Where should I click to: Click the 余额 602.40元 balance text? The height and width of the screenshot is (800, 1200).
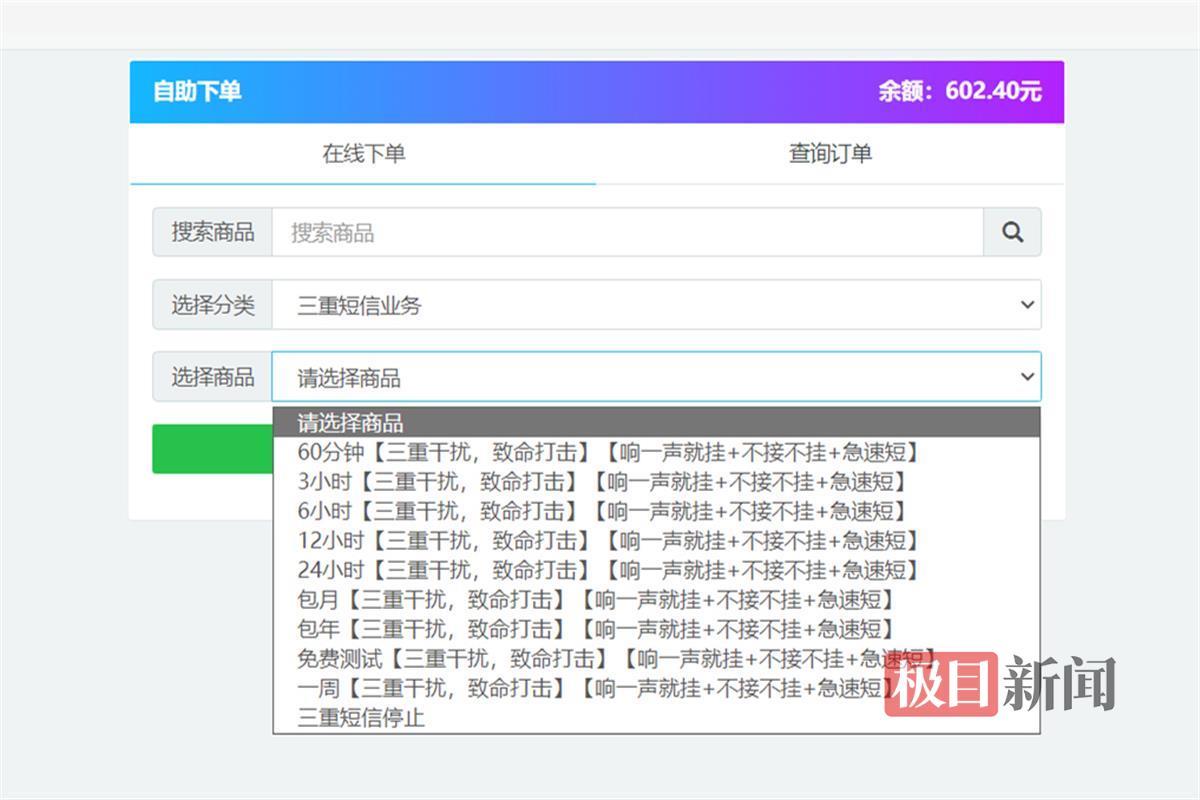(x=959, y=92)
